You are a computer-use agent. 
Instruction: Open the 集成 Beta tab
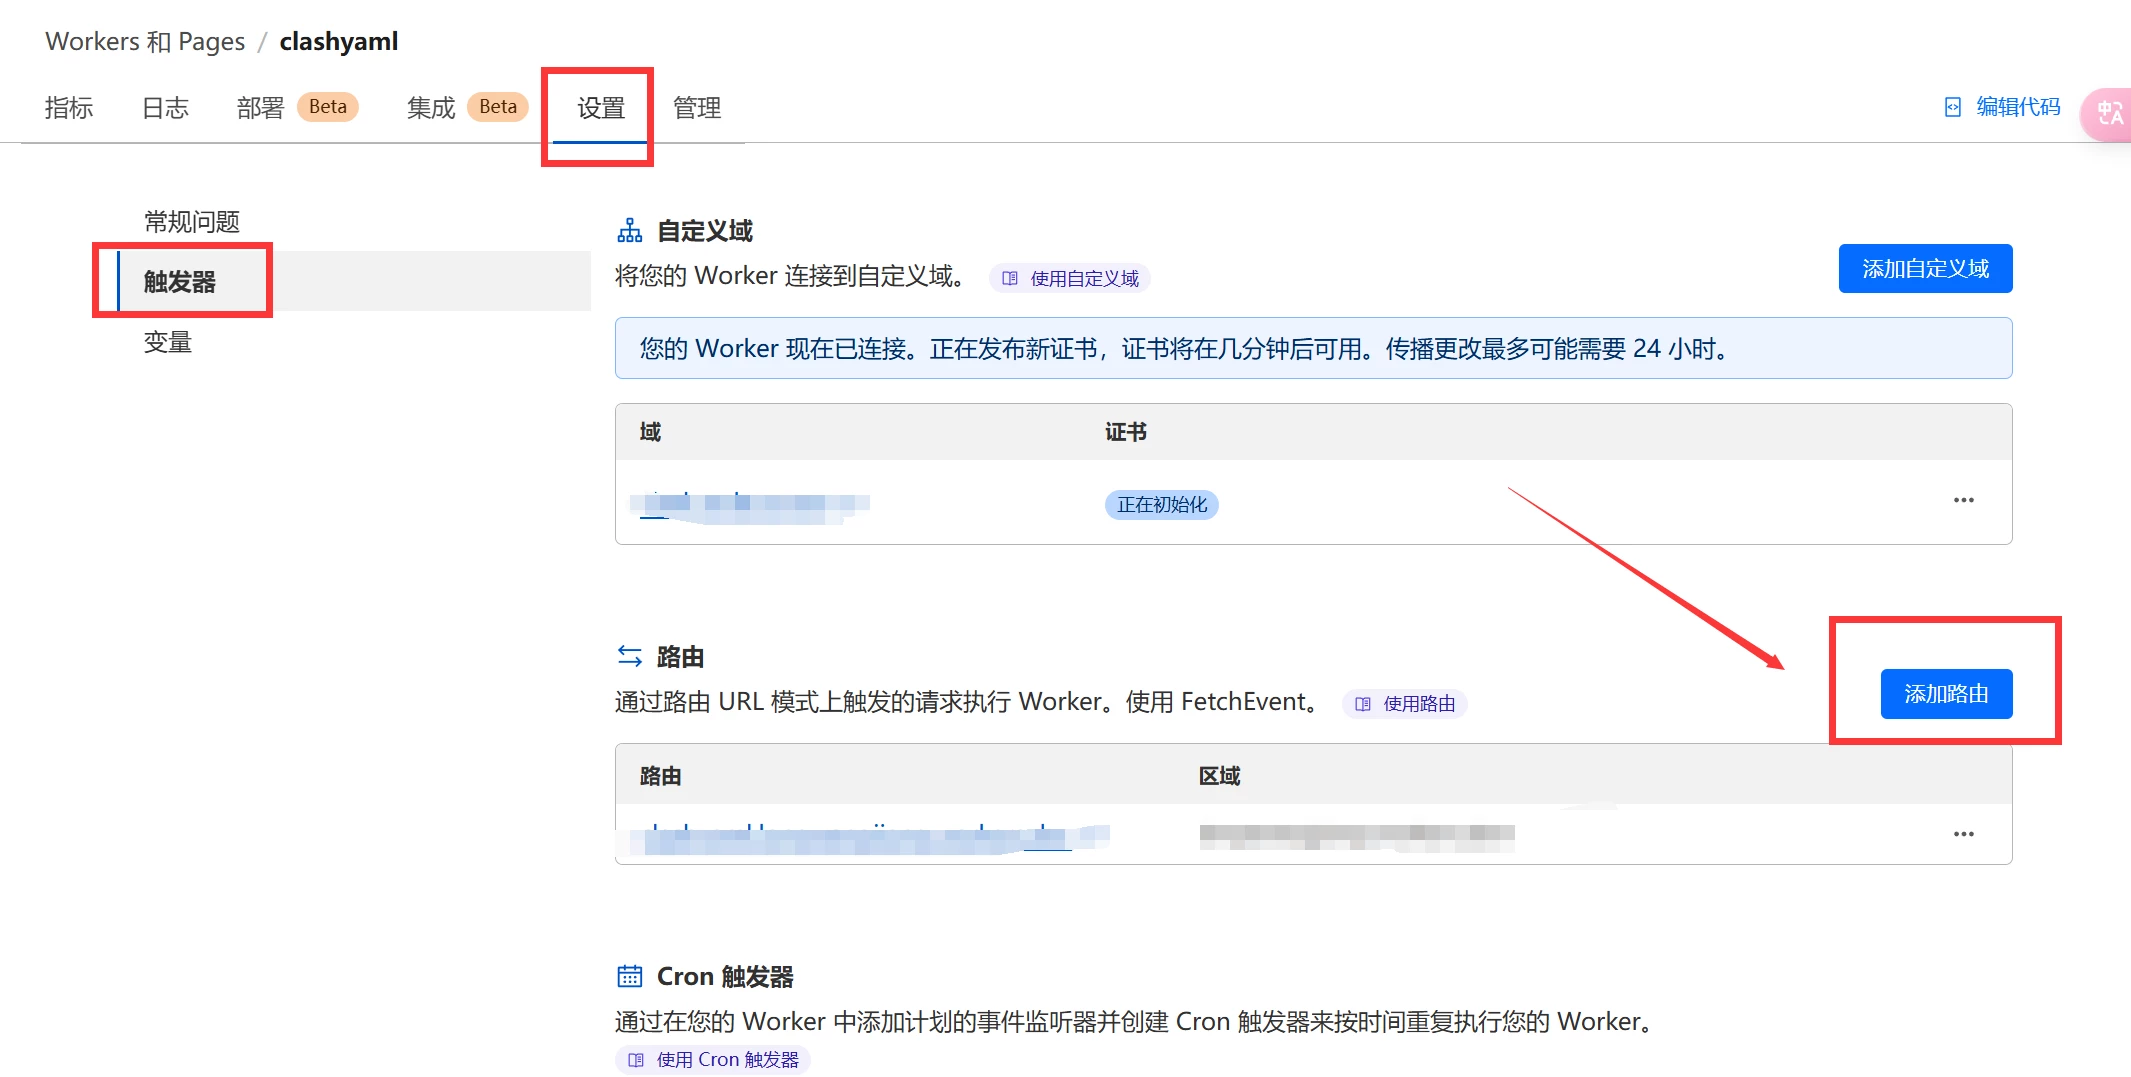pos(466,108)
